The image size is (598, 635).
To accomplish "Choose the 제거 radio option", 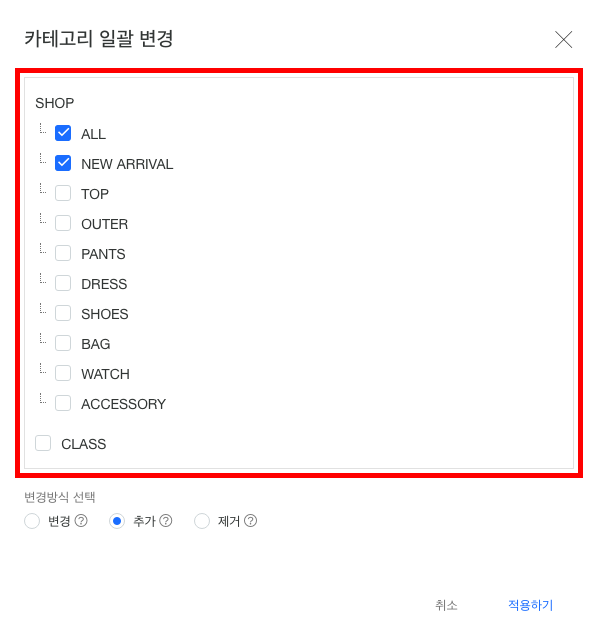I will (202, 521).
